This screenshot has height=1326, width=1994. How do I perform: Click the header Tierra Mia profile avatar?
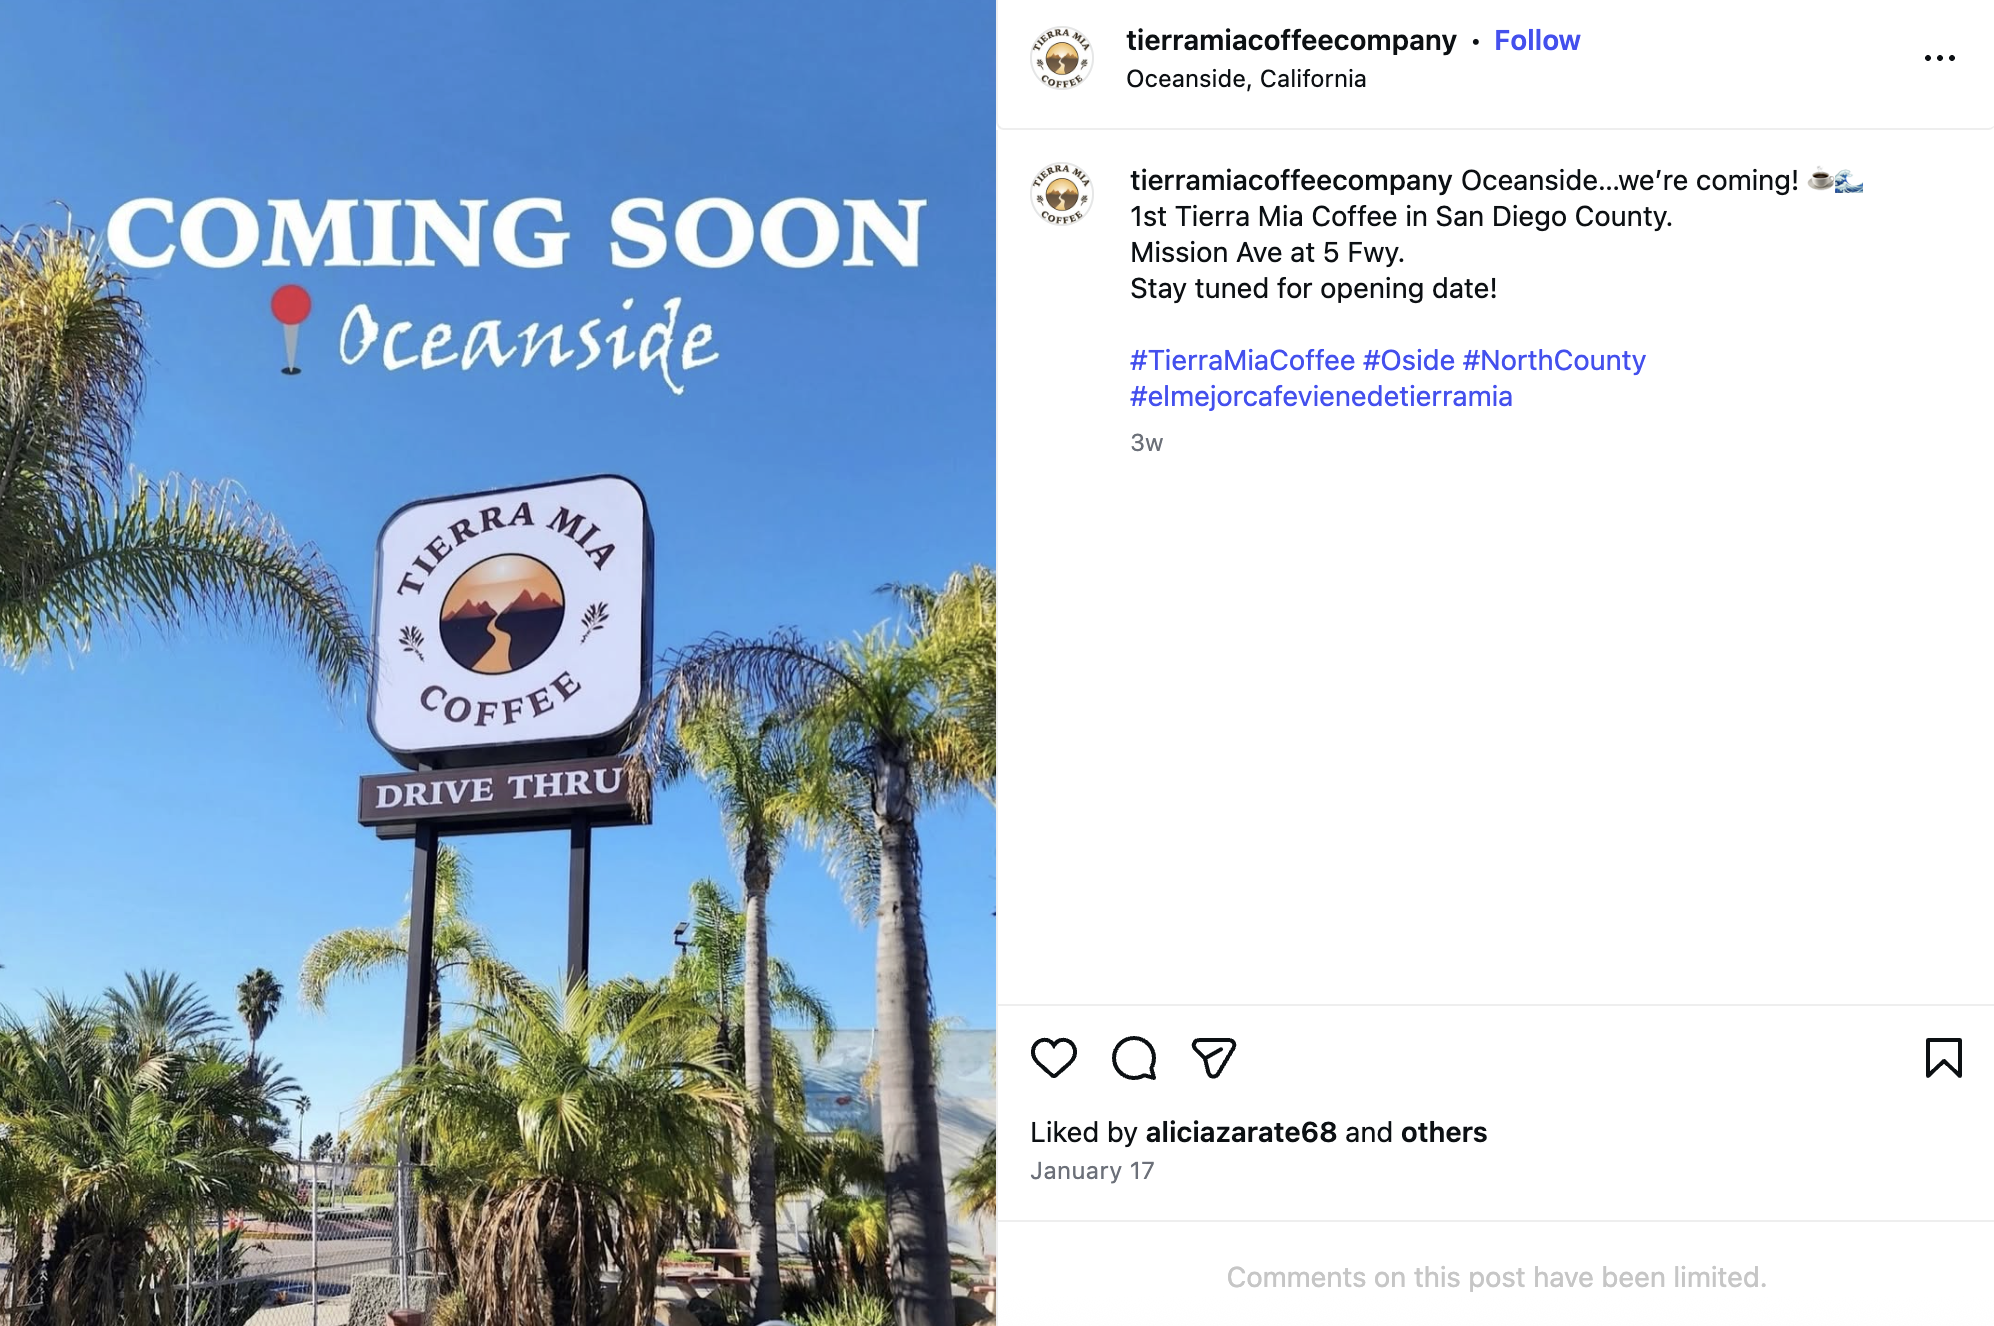(x=1062, y=58)
